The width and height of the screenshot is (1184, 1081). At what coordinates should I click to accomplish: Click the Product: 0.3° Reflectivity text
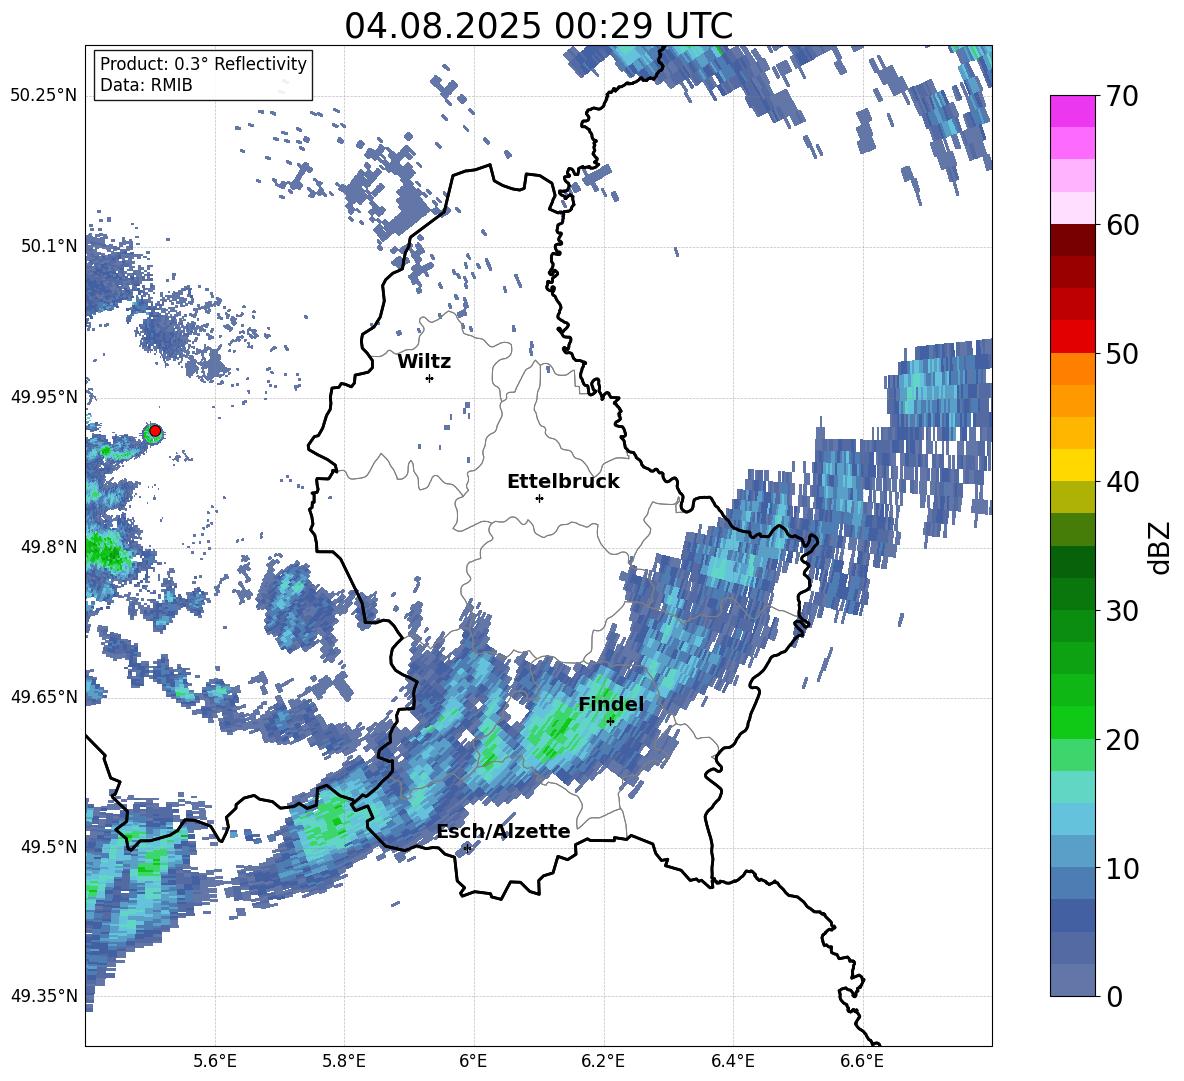click(203, 64)
